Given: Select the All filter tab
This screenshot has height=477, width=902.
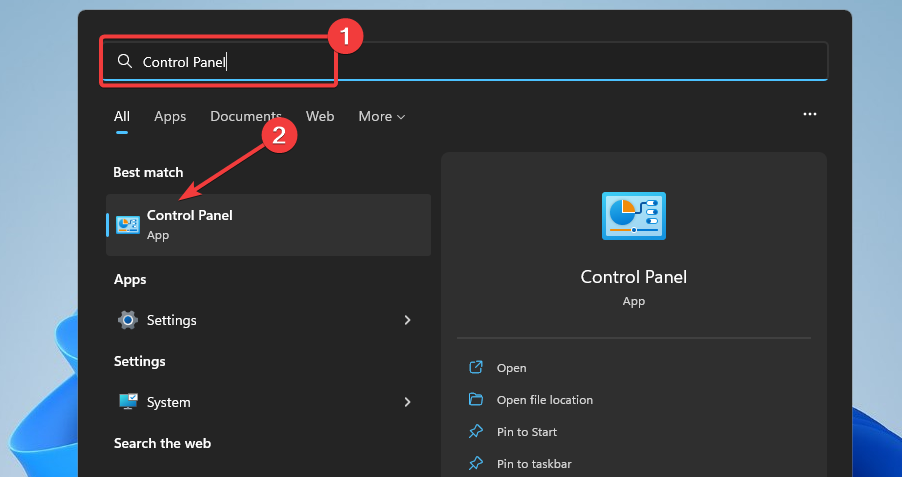Looking at the screenshot, I should (122, 116).
